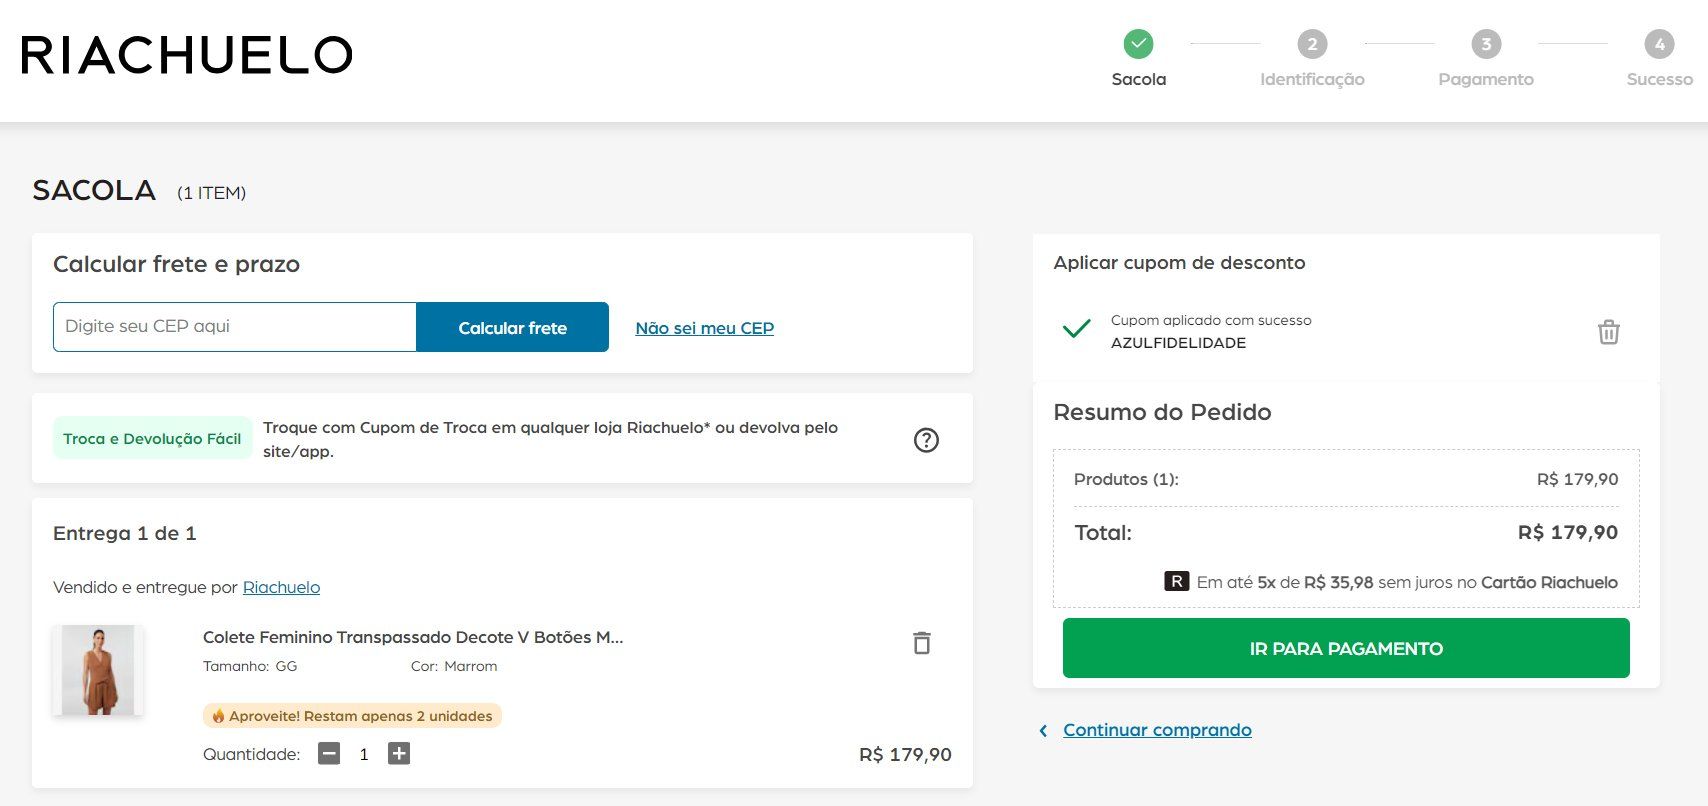Click the IR PARA PAGAMENTO button

[1346, 648]
